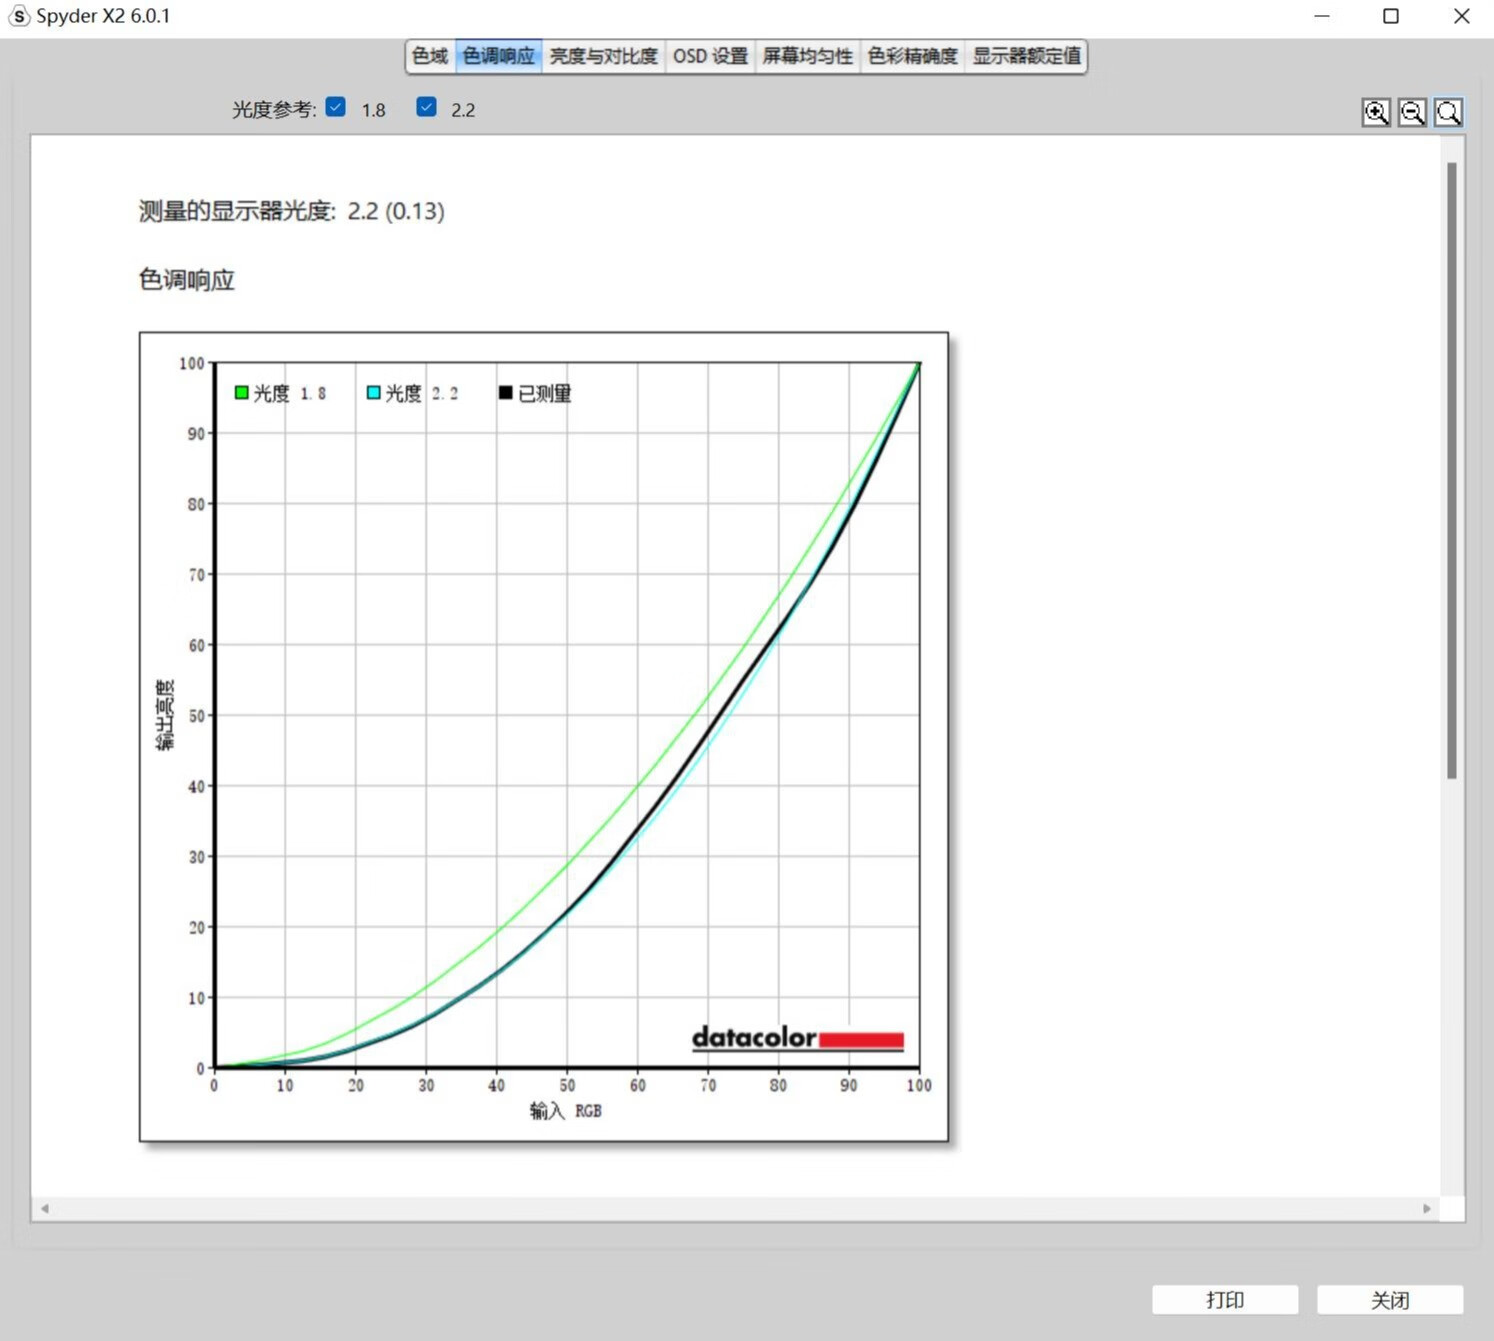The image size is (1494, 1341).
Task: Click the text 测量的显示器光度: 2.2 (0.13)
Action: [291, 211]
